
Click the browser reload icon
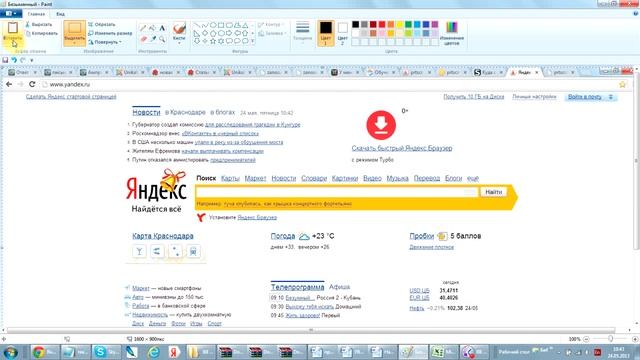(32, 84)
